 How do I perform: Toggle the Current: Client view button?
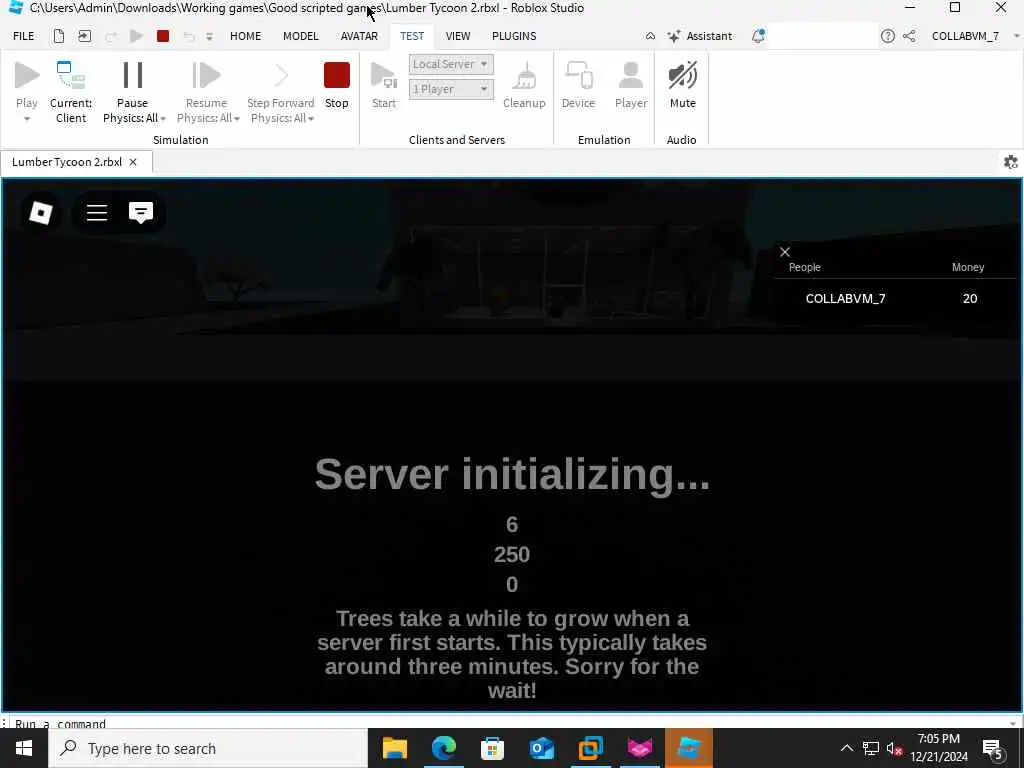[x=71, y=92]
